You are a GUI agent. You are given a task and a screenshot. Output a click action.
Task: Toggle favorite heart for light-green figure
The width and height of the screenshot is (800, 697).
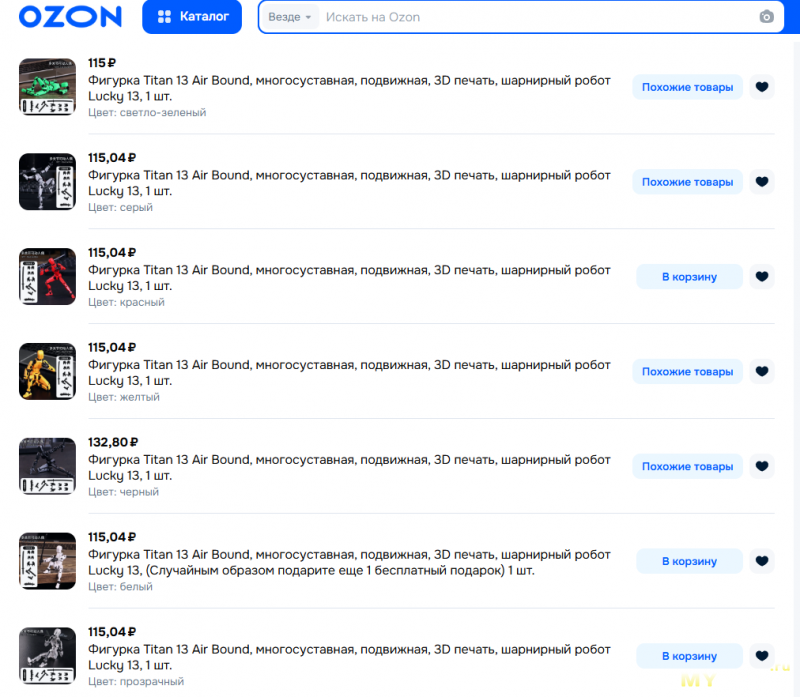pos(762,87)
